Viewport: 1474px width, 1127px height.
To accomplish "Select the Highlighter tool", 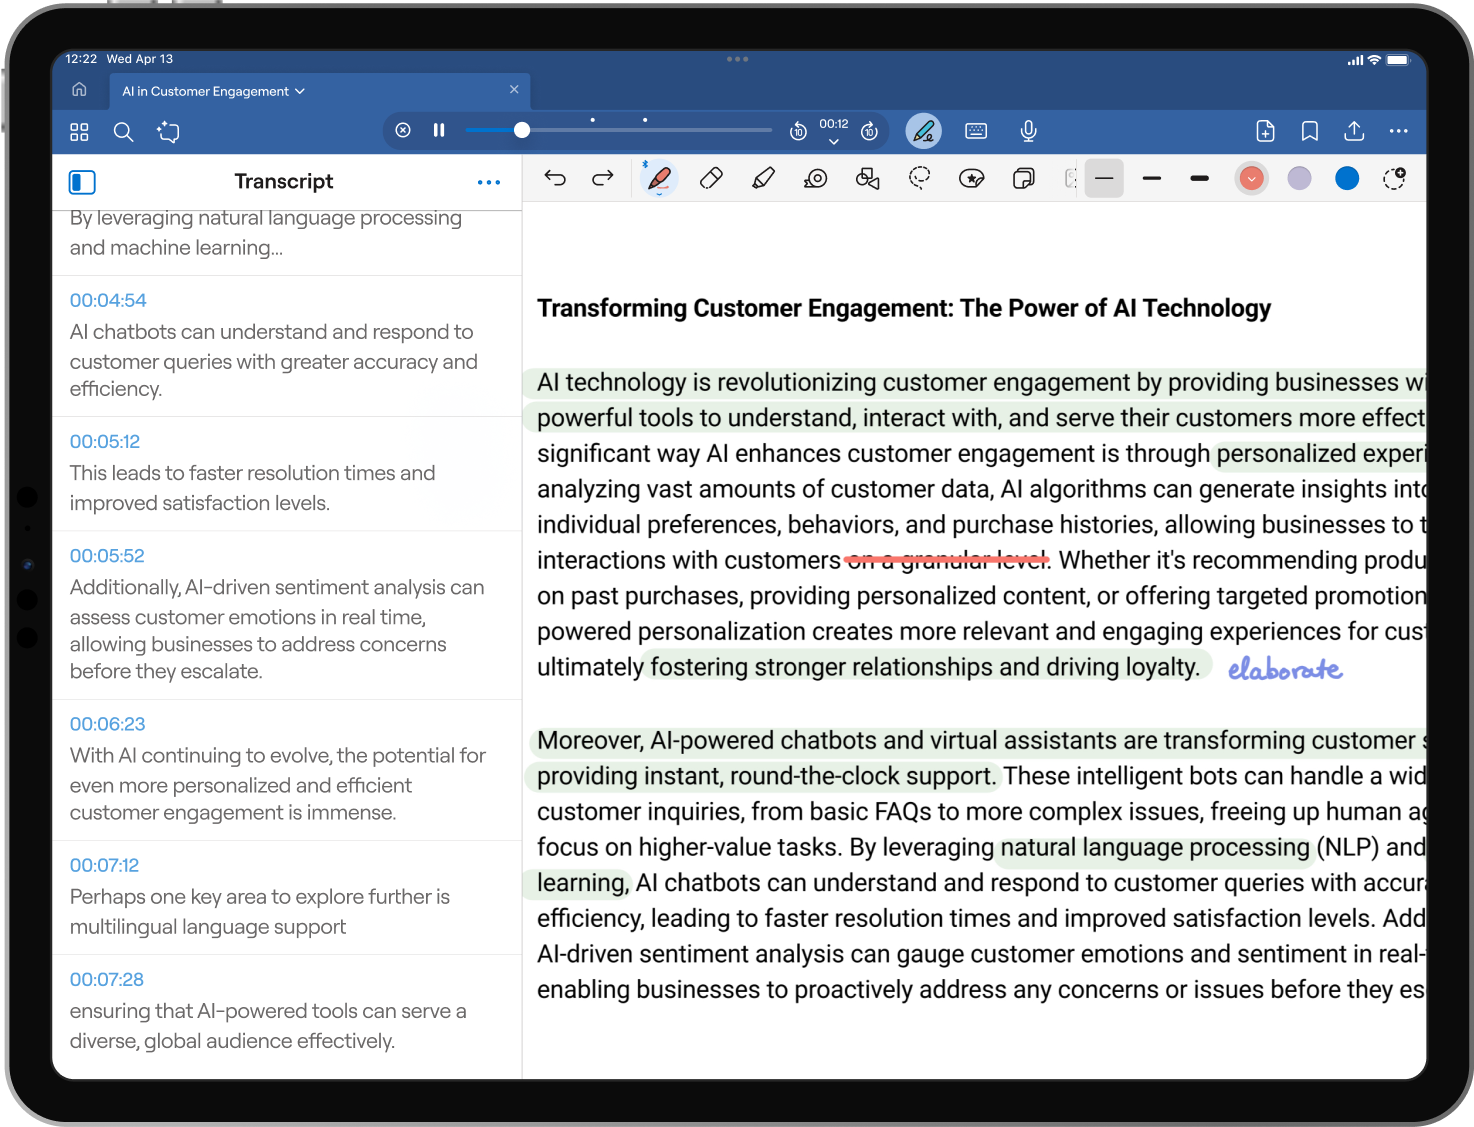I will [x=763, y=179].
